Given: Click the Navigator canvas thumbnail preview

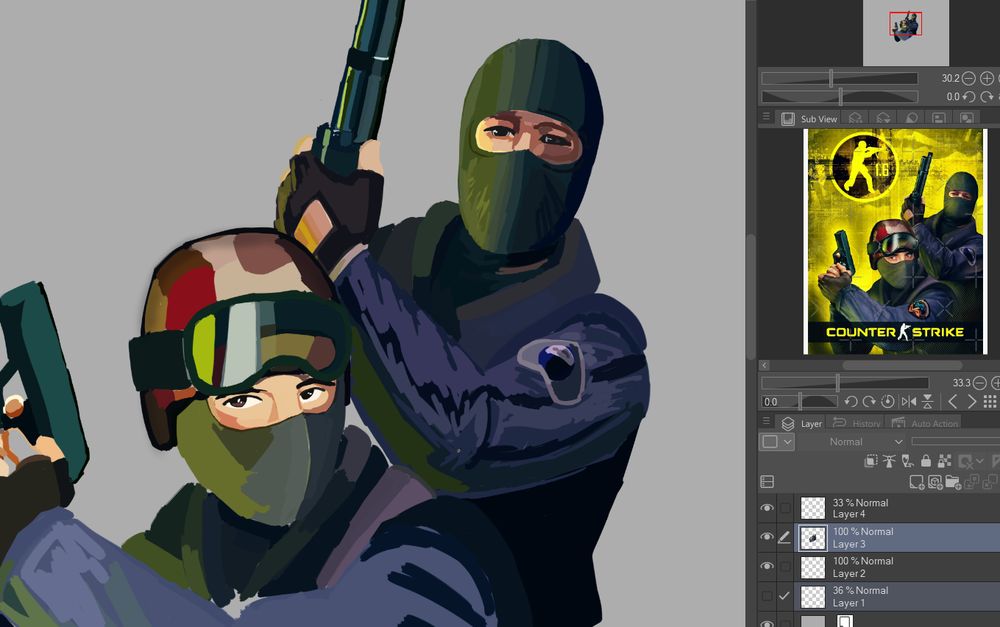Looking at the screenshot, I should click(906, 33).
